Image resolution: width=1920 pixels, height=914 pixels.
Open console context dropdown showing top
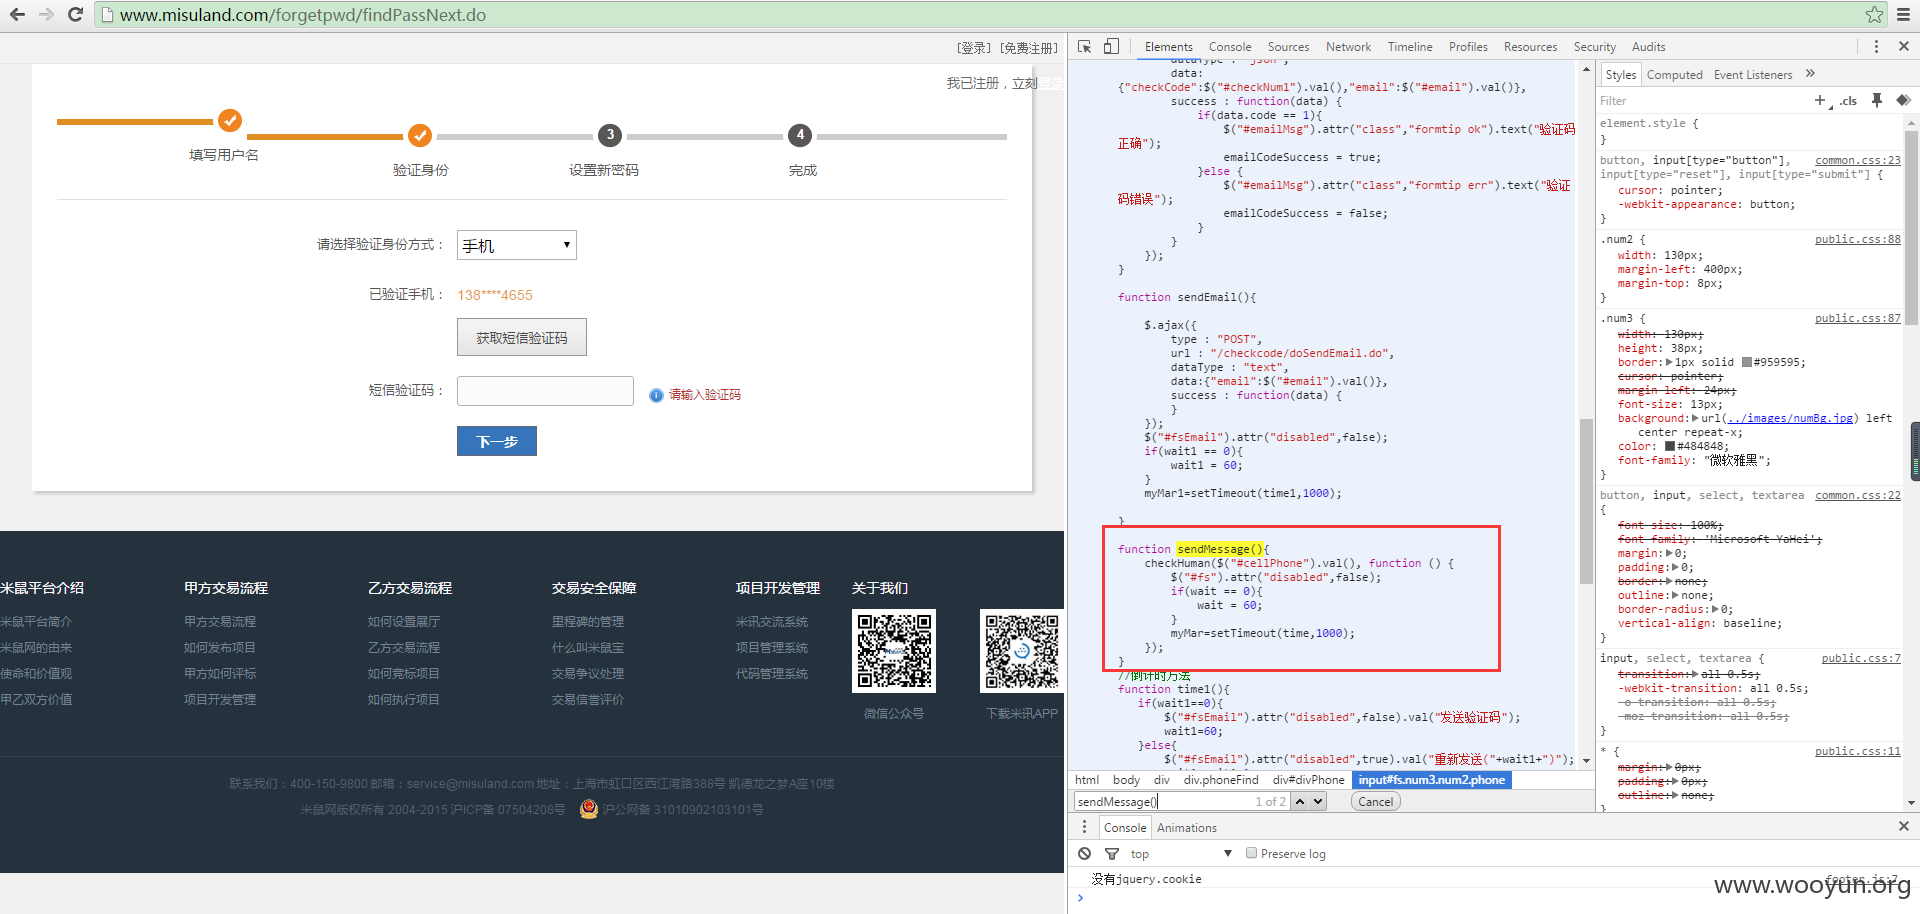point(1181,853)
